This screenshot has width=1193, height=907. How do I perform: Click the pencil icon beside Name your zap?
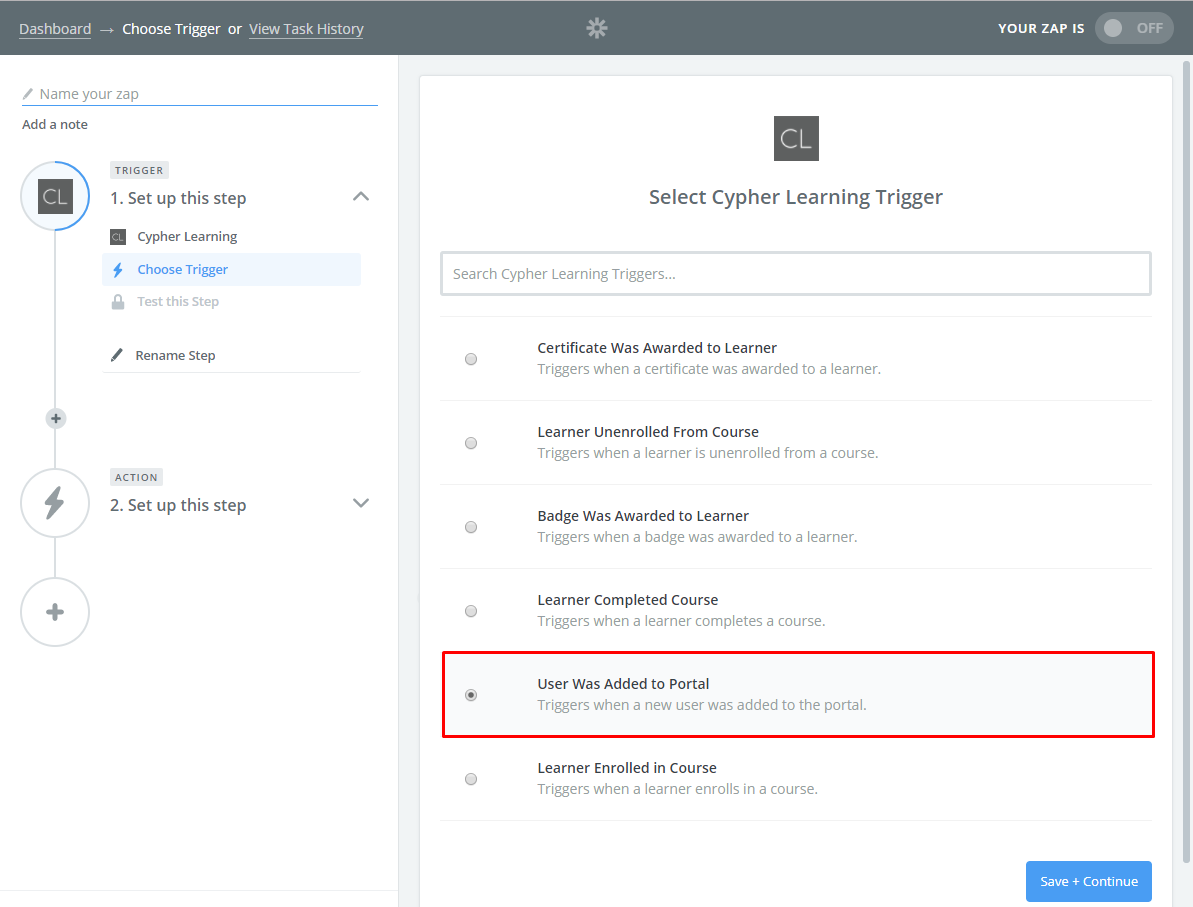28,94
